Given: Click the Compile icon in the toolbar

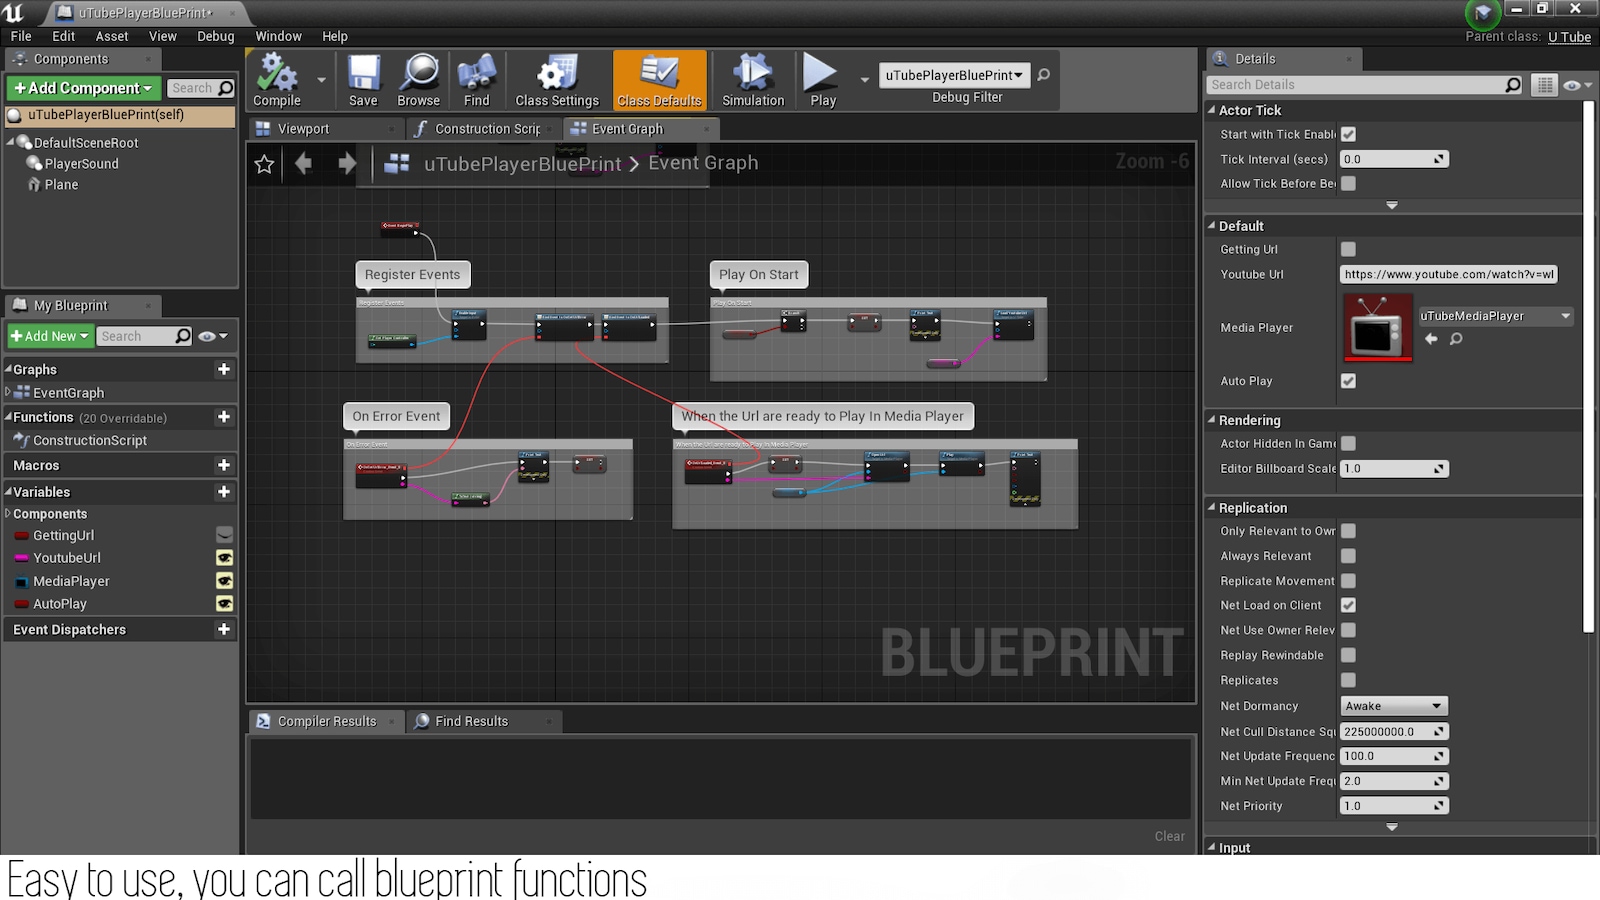Looking at the screenshot, I should click(277, 75).
